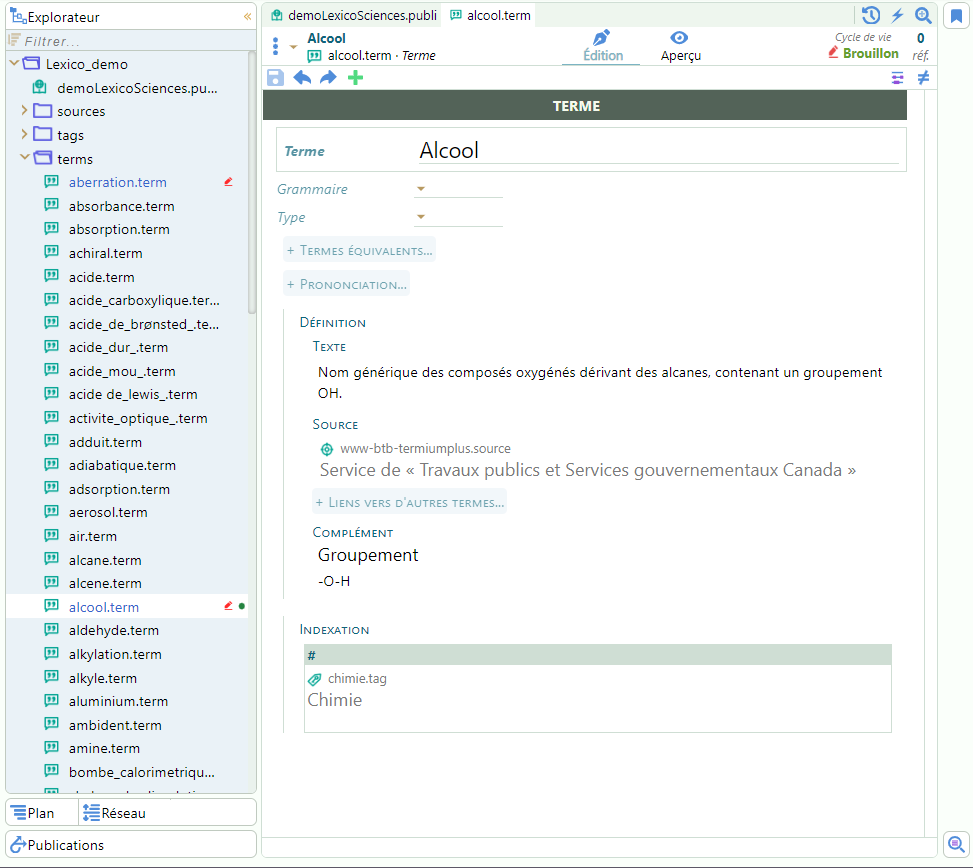This screenshot has height=868, width=973.
Task: Add Termes équivalents section
Action: pos(359,251)
